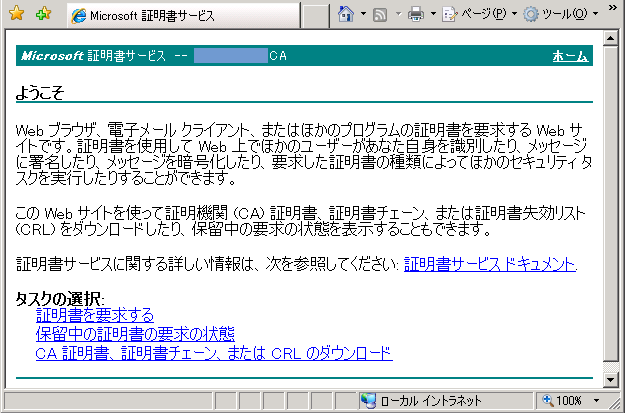Click the Print icon

(416, 14)
